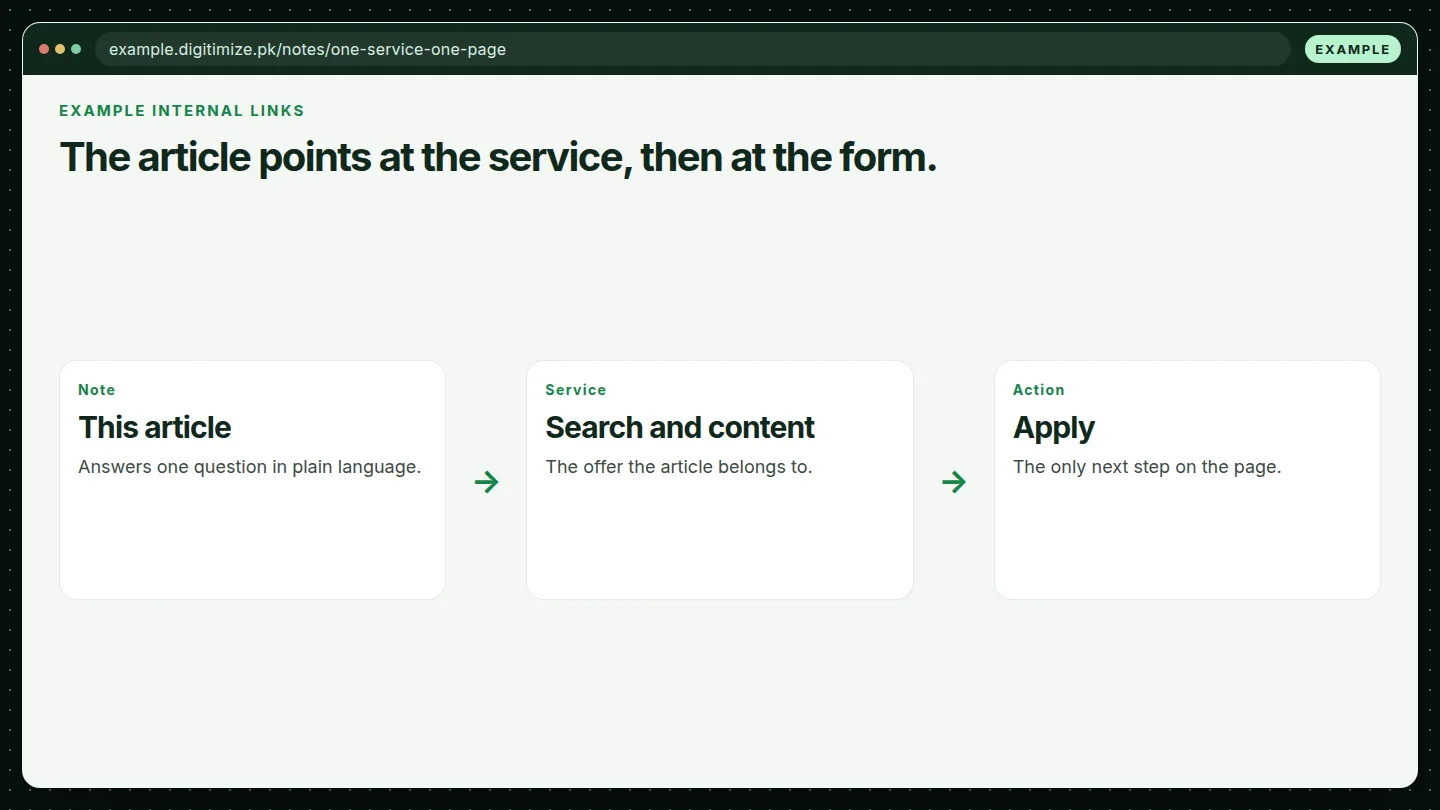The width and height of the screenshot is (1440, 810).
Task: Open the 'Search and content' card title
Action: [x=680, y=427]
